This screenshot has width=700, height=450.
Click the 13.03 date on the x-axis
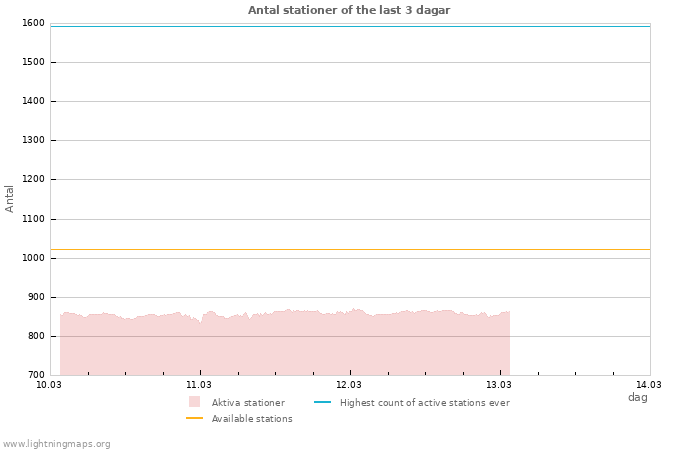pos(499,385)
